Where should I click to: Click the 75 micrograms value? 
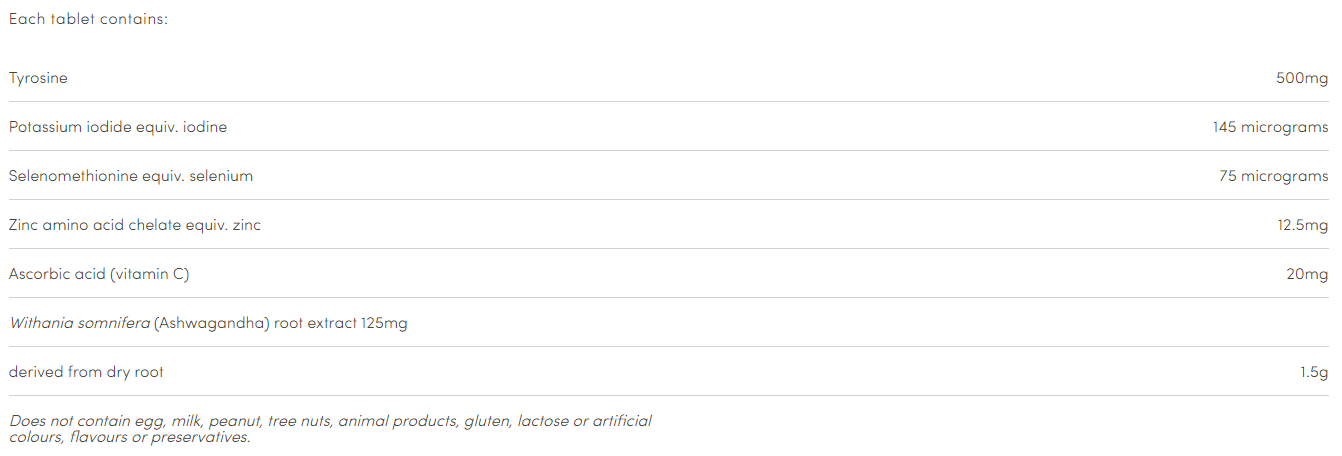click(1273, 176)
